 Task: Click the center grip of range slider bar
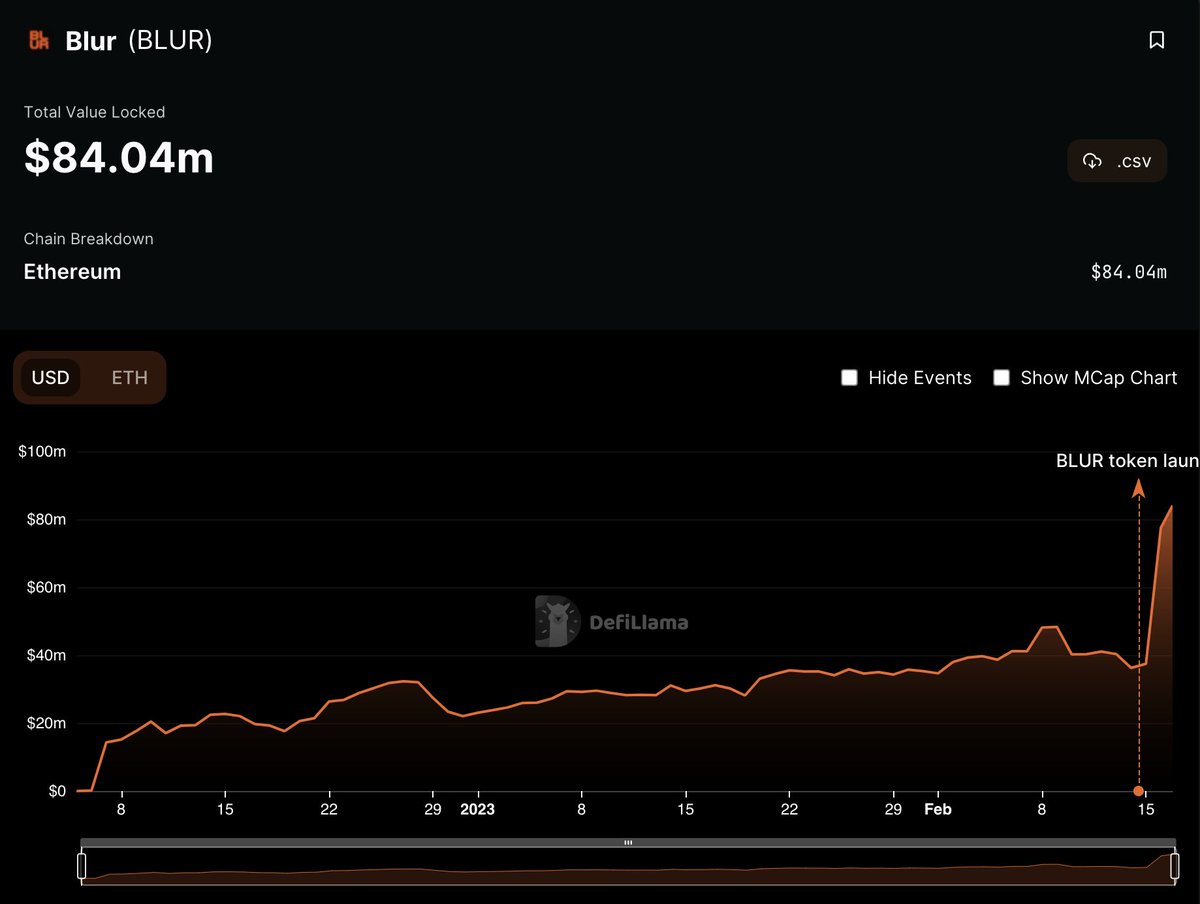tap(628, 843)
